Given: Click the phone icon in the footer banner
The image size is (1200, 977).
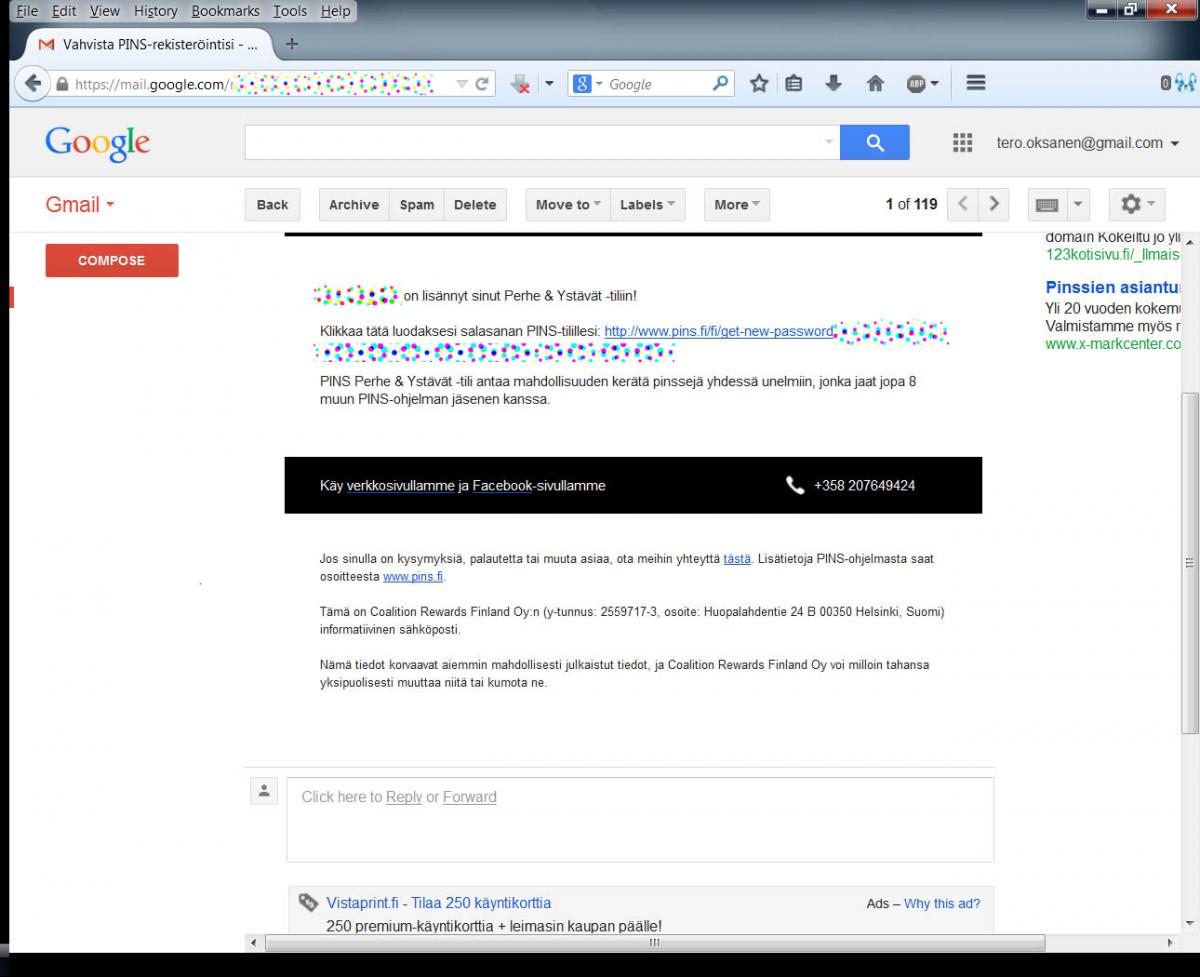Looking at the screenshot, I should tap(795, 485).
